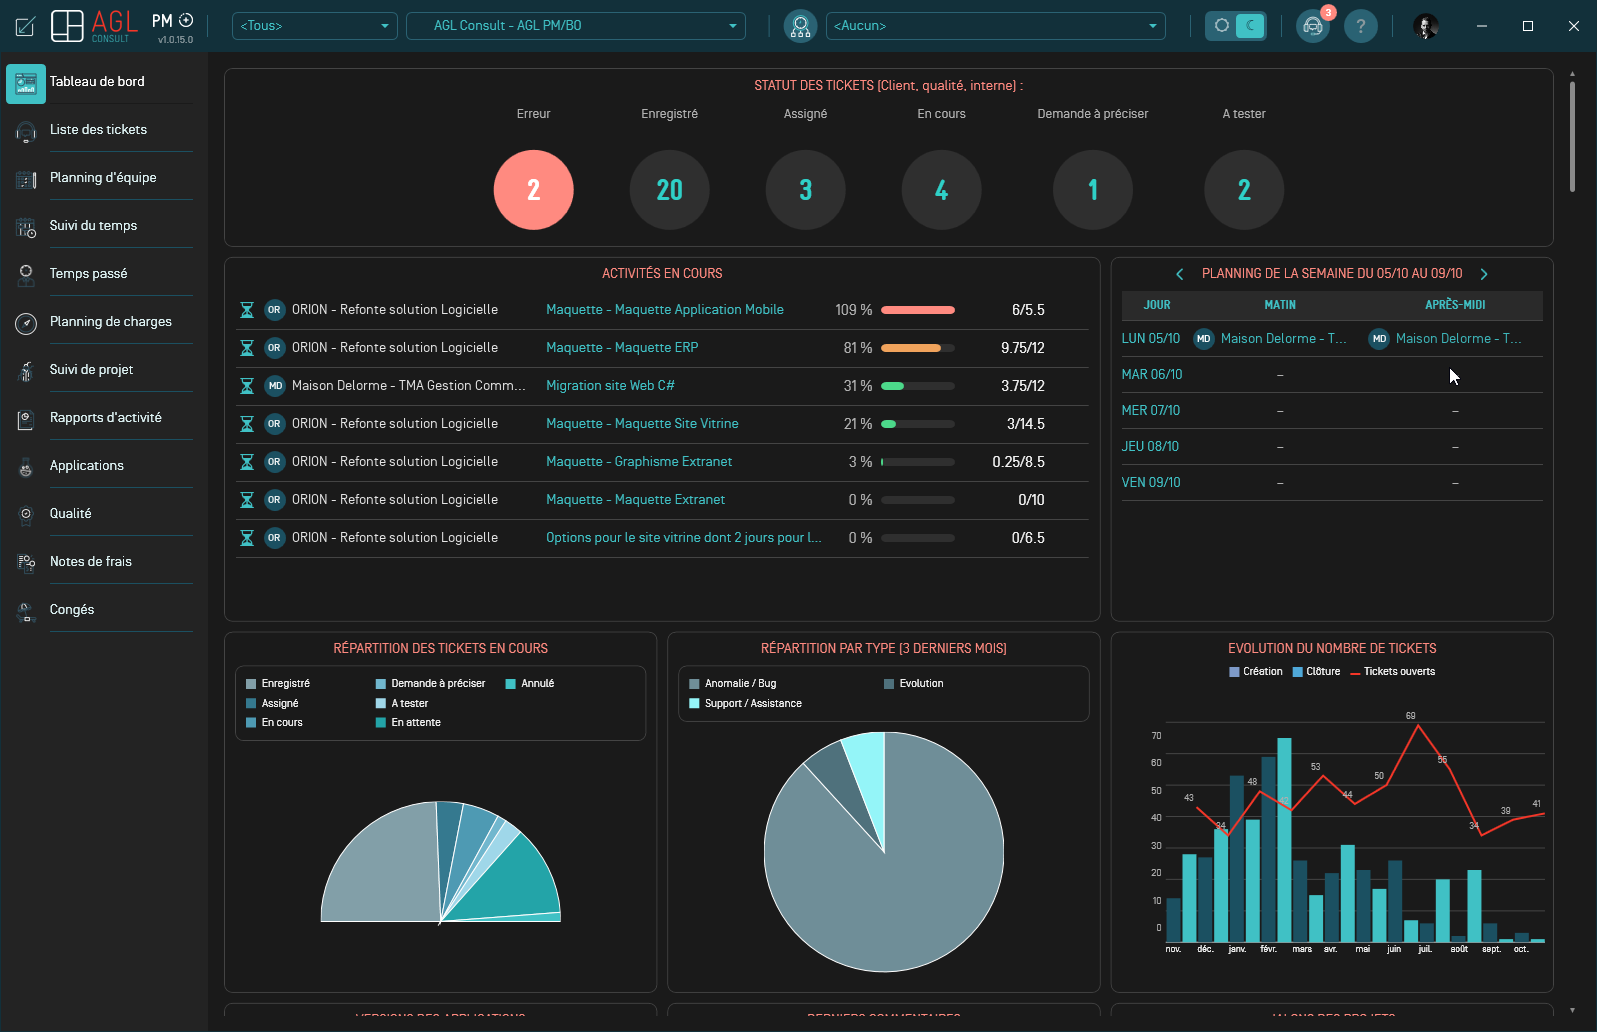Select the Enregistré status circle showing 20
The width and height of the screenshot is (1597, 1032).
pyautogui.click(x=670, y=190)
